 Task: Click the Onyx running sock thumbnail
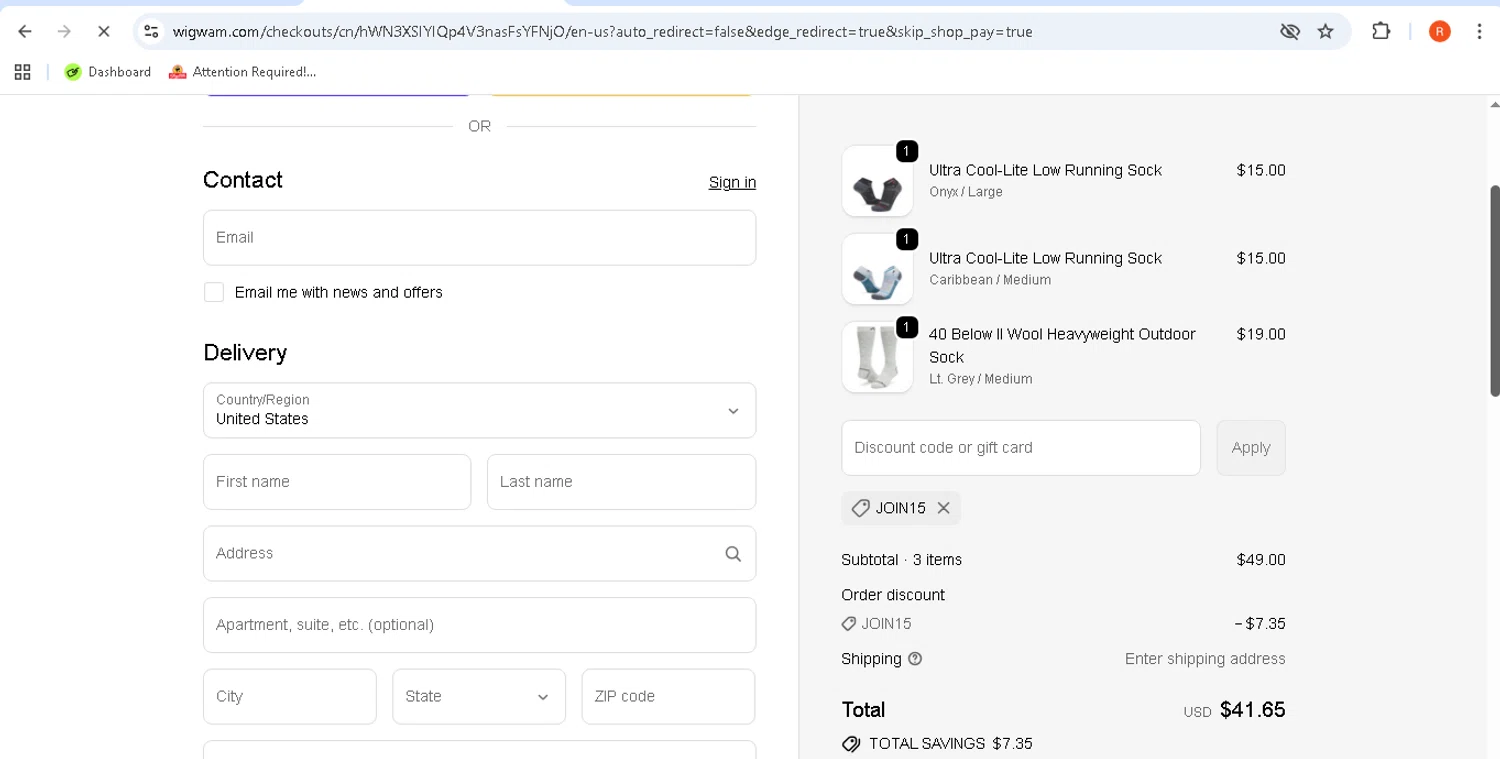(877, 181)
